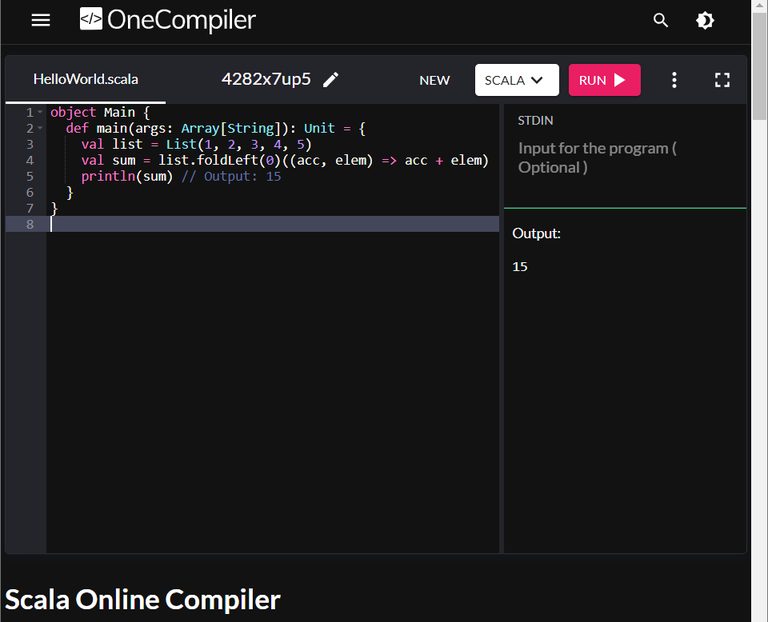Collapse the fold arrow on line 2
Viewport: 768px width, 622px height.
(x=40, y=128)
